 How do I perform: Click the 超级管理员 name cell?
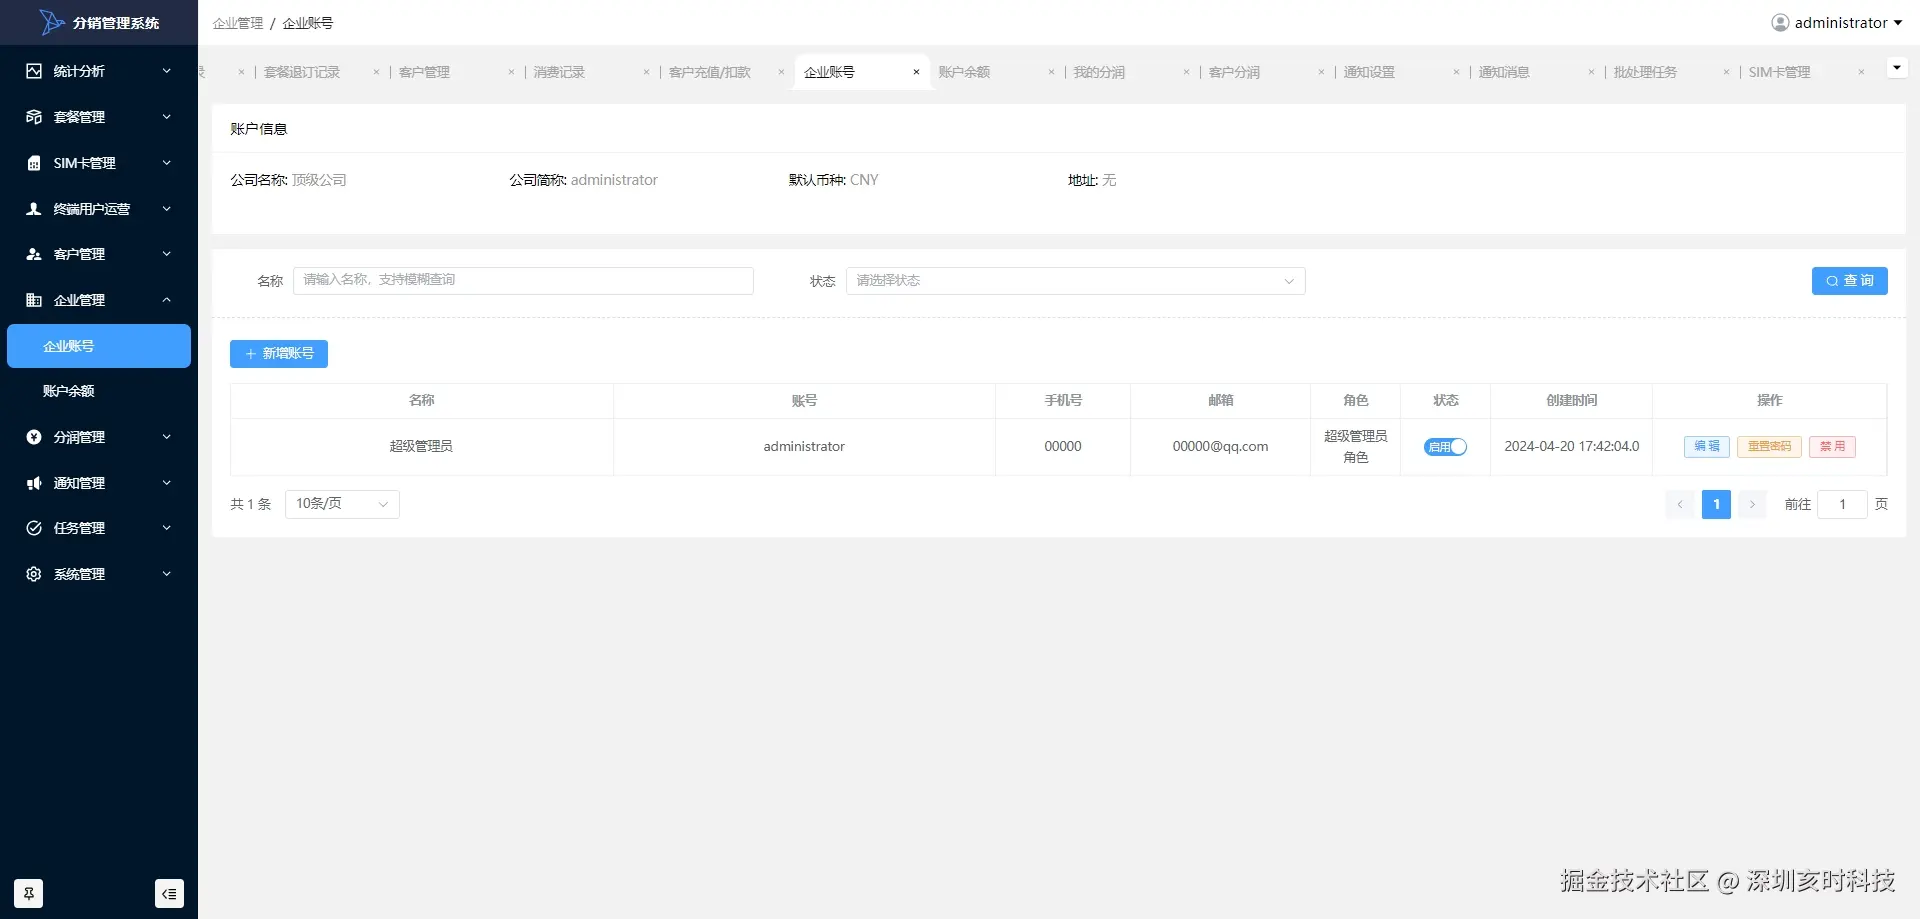(421, 447)
